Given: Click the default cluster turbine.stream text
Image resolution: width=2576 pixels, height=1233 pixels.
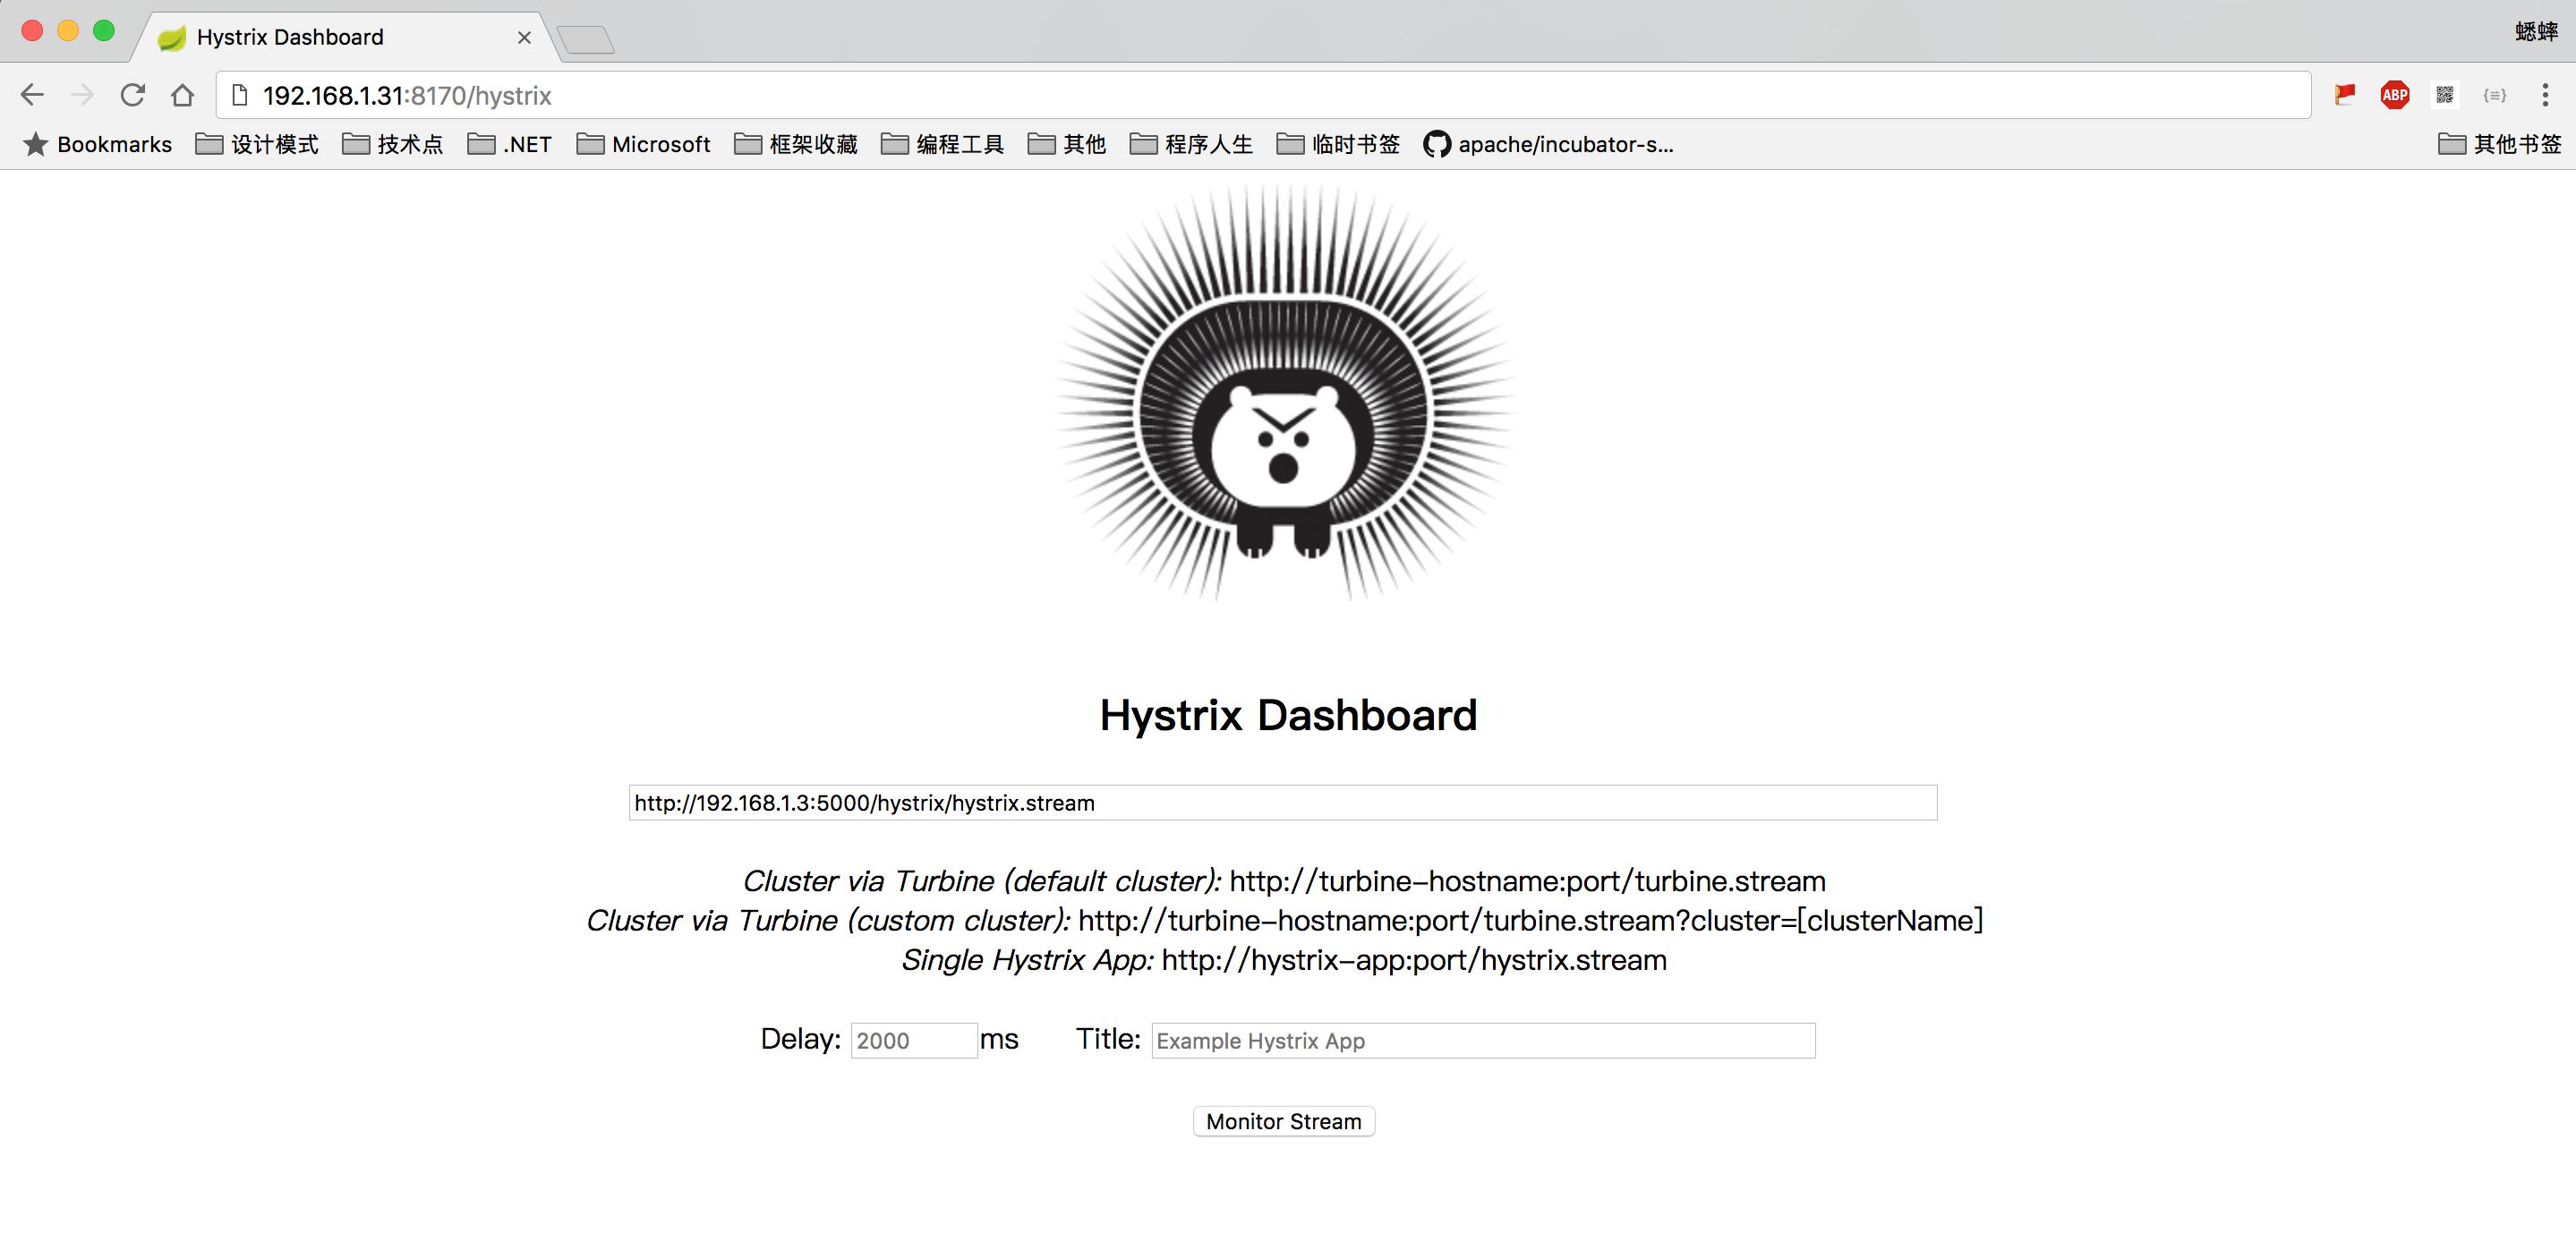Looking at the screenshot, I should 1527,881.
